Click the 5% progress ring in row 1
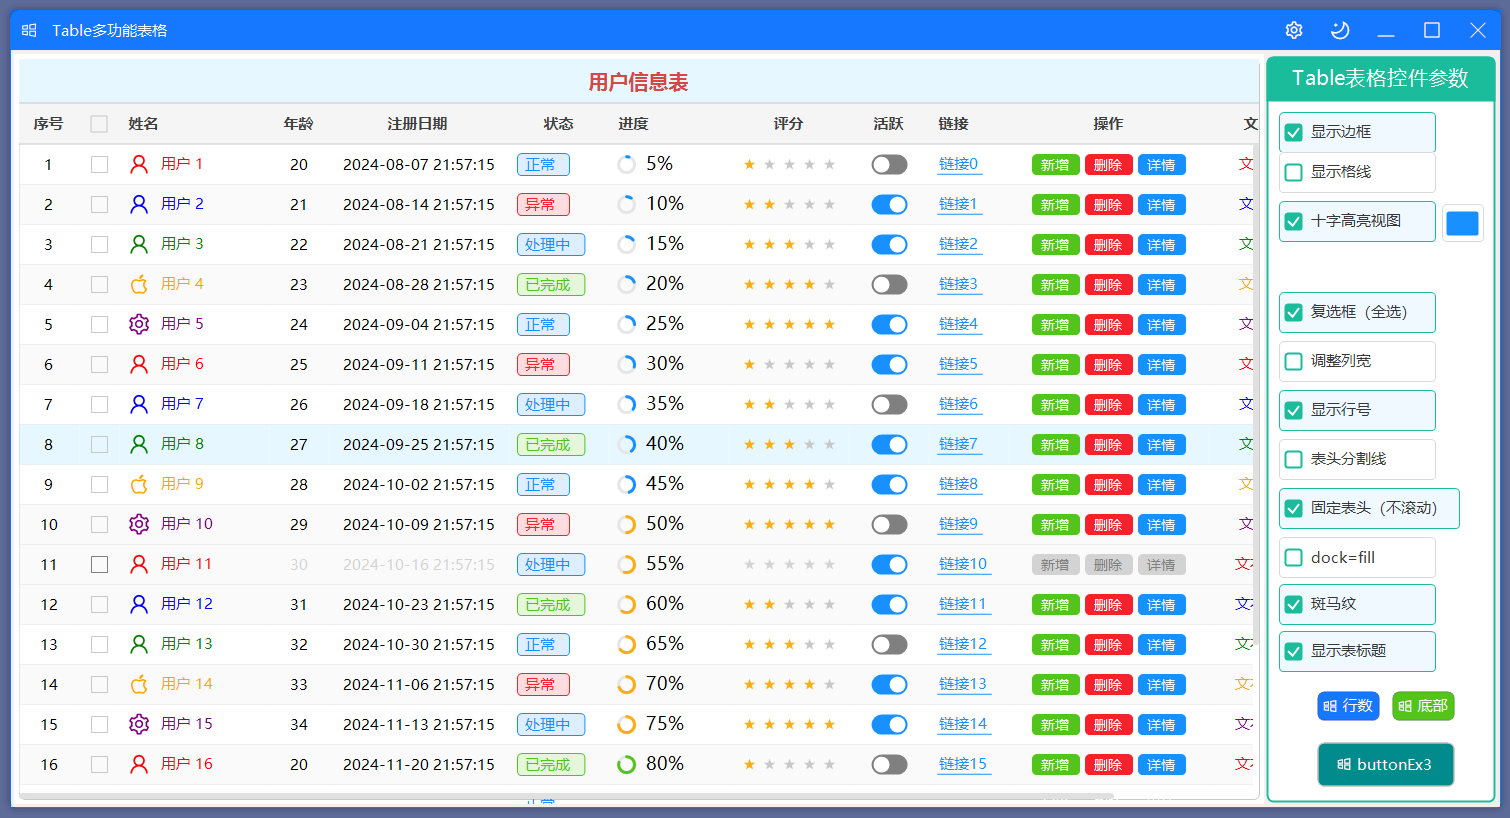The height and width of the screenshot is (818, 1510). tap(626, 164)
